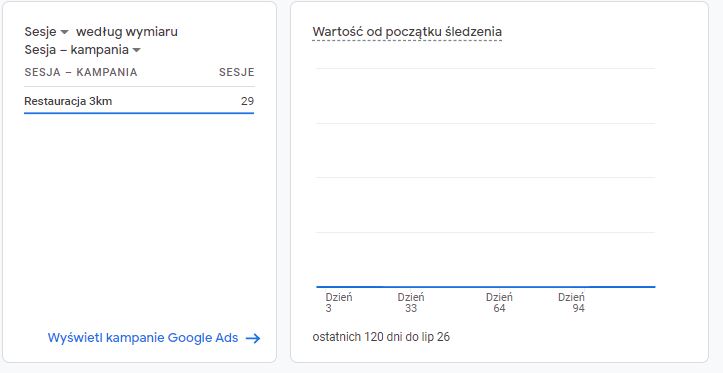Image resolution: width=723 pixels, height=373 pixels.
Task: Click the blue line in lifetime value chart
Action: (486, 287)
